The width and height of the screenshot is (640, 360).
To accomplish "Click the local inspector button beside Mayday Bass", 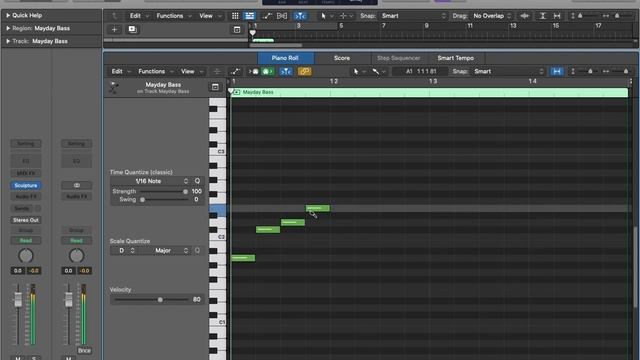I will pos(215,87).
